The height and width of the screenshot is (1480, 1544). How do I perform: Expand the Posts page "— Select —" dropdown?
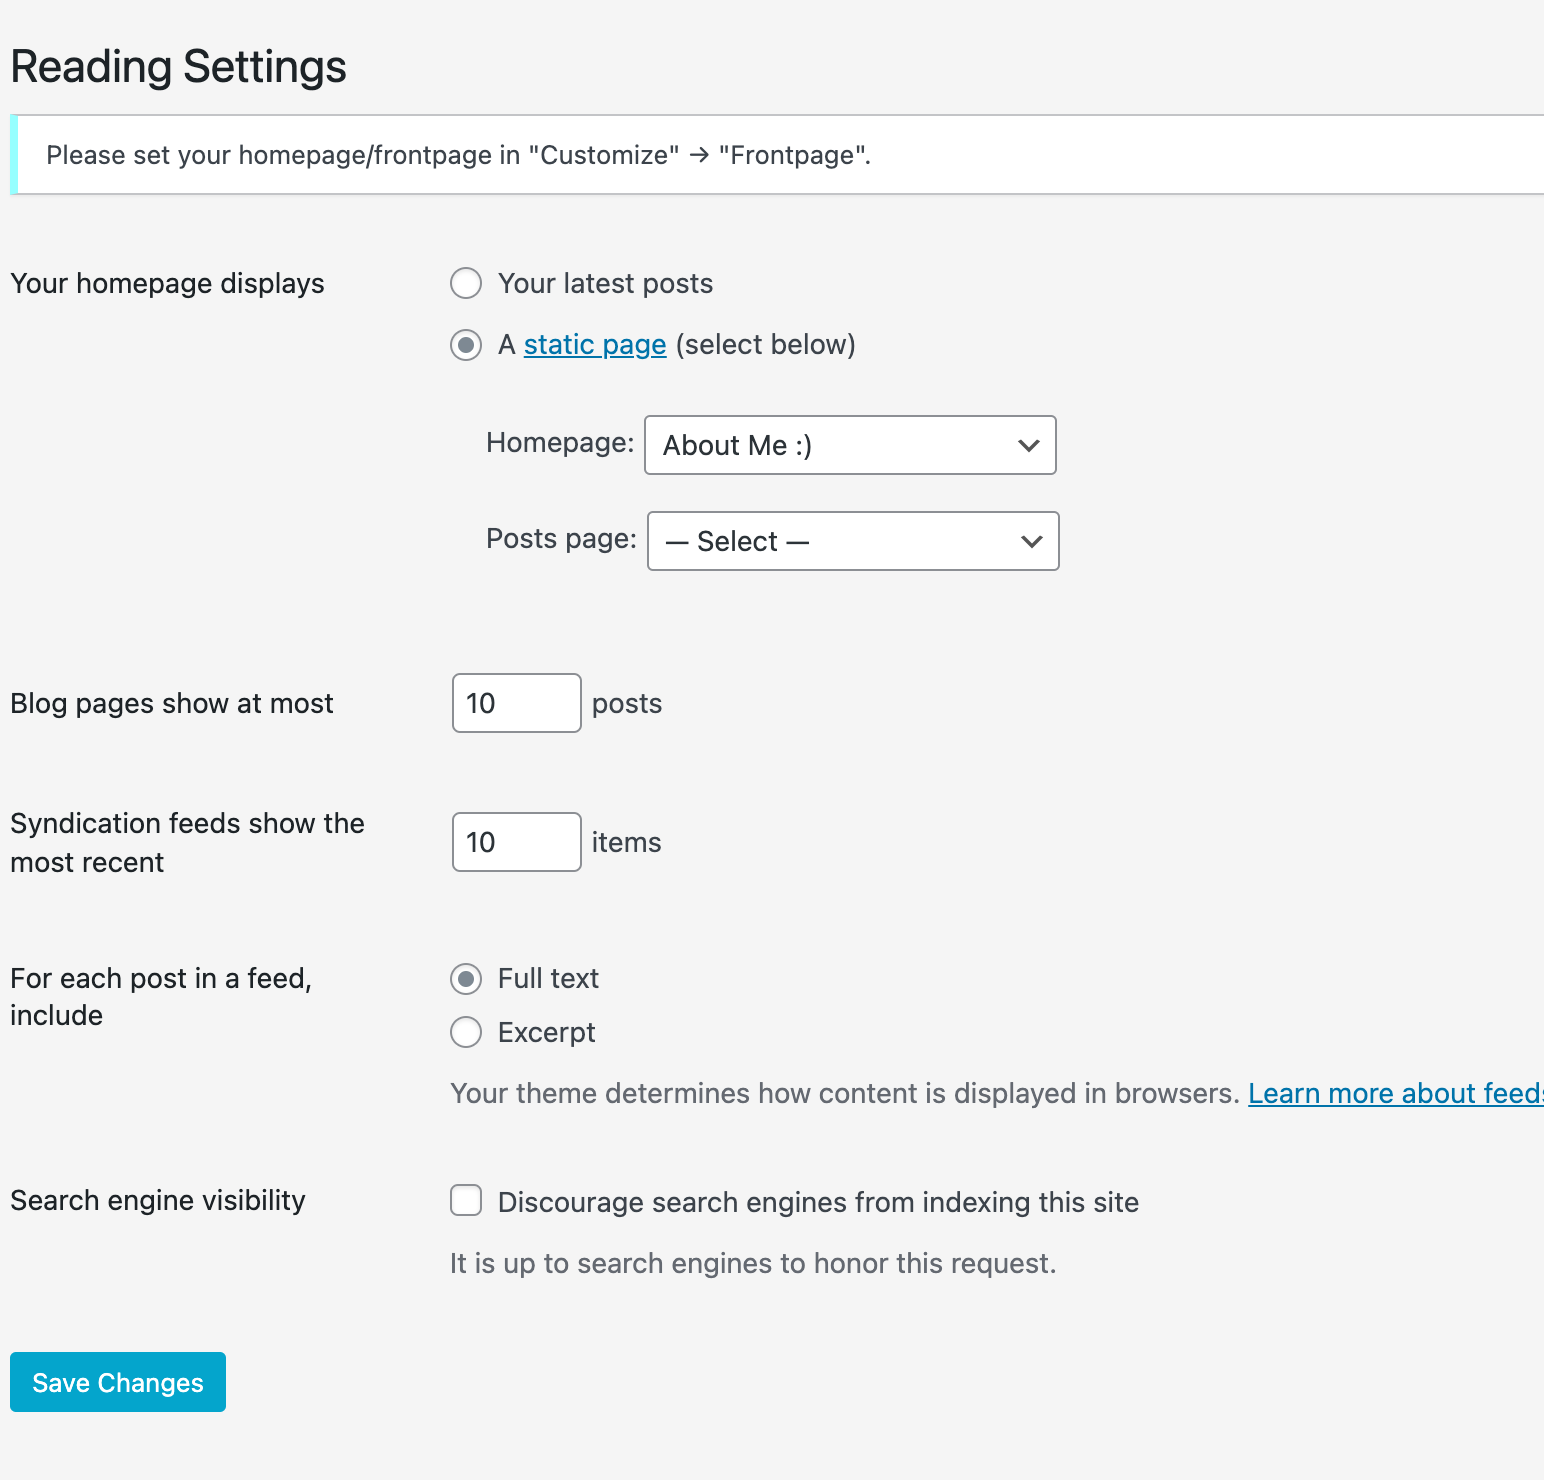point(852,541)
